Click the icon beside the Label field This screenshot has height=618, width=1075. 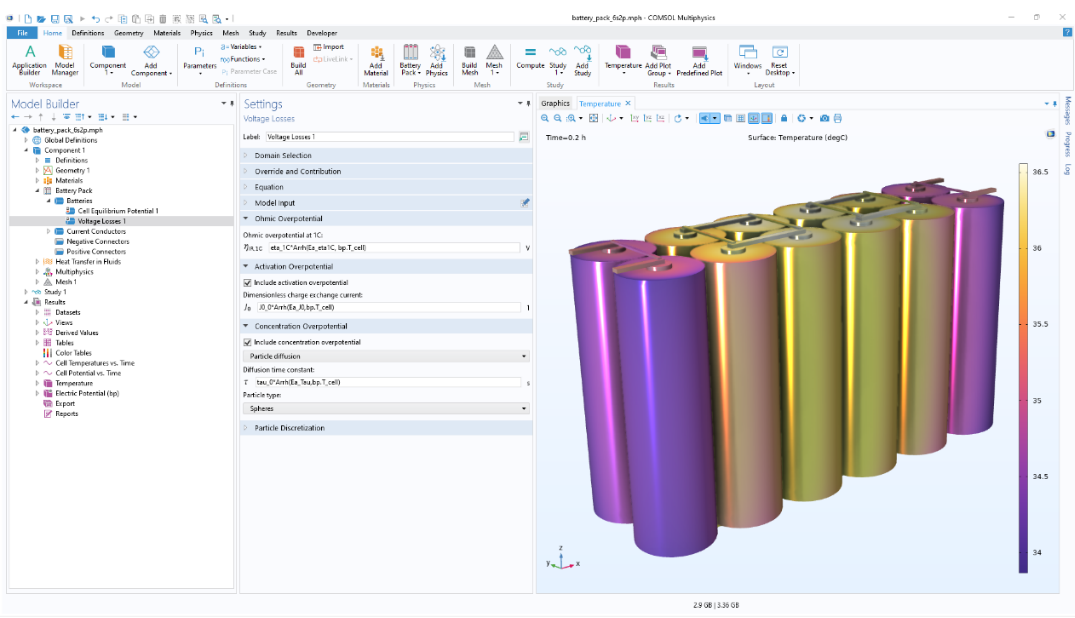tap(524, 137)
